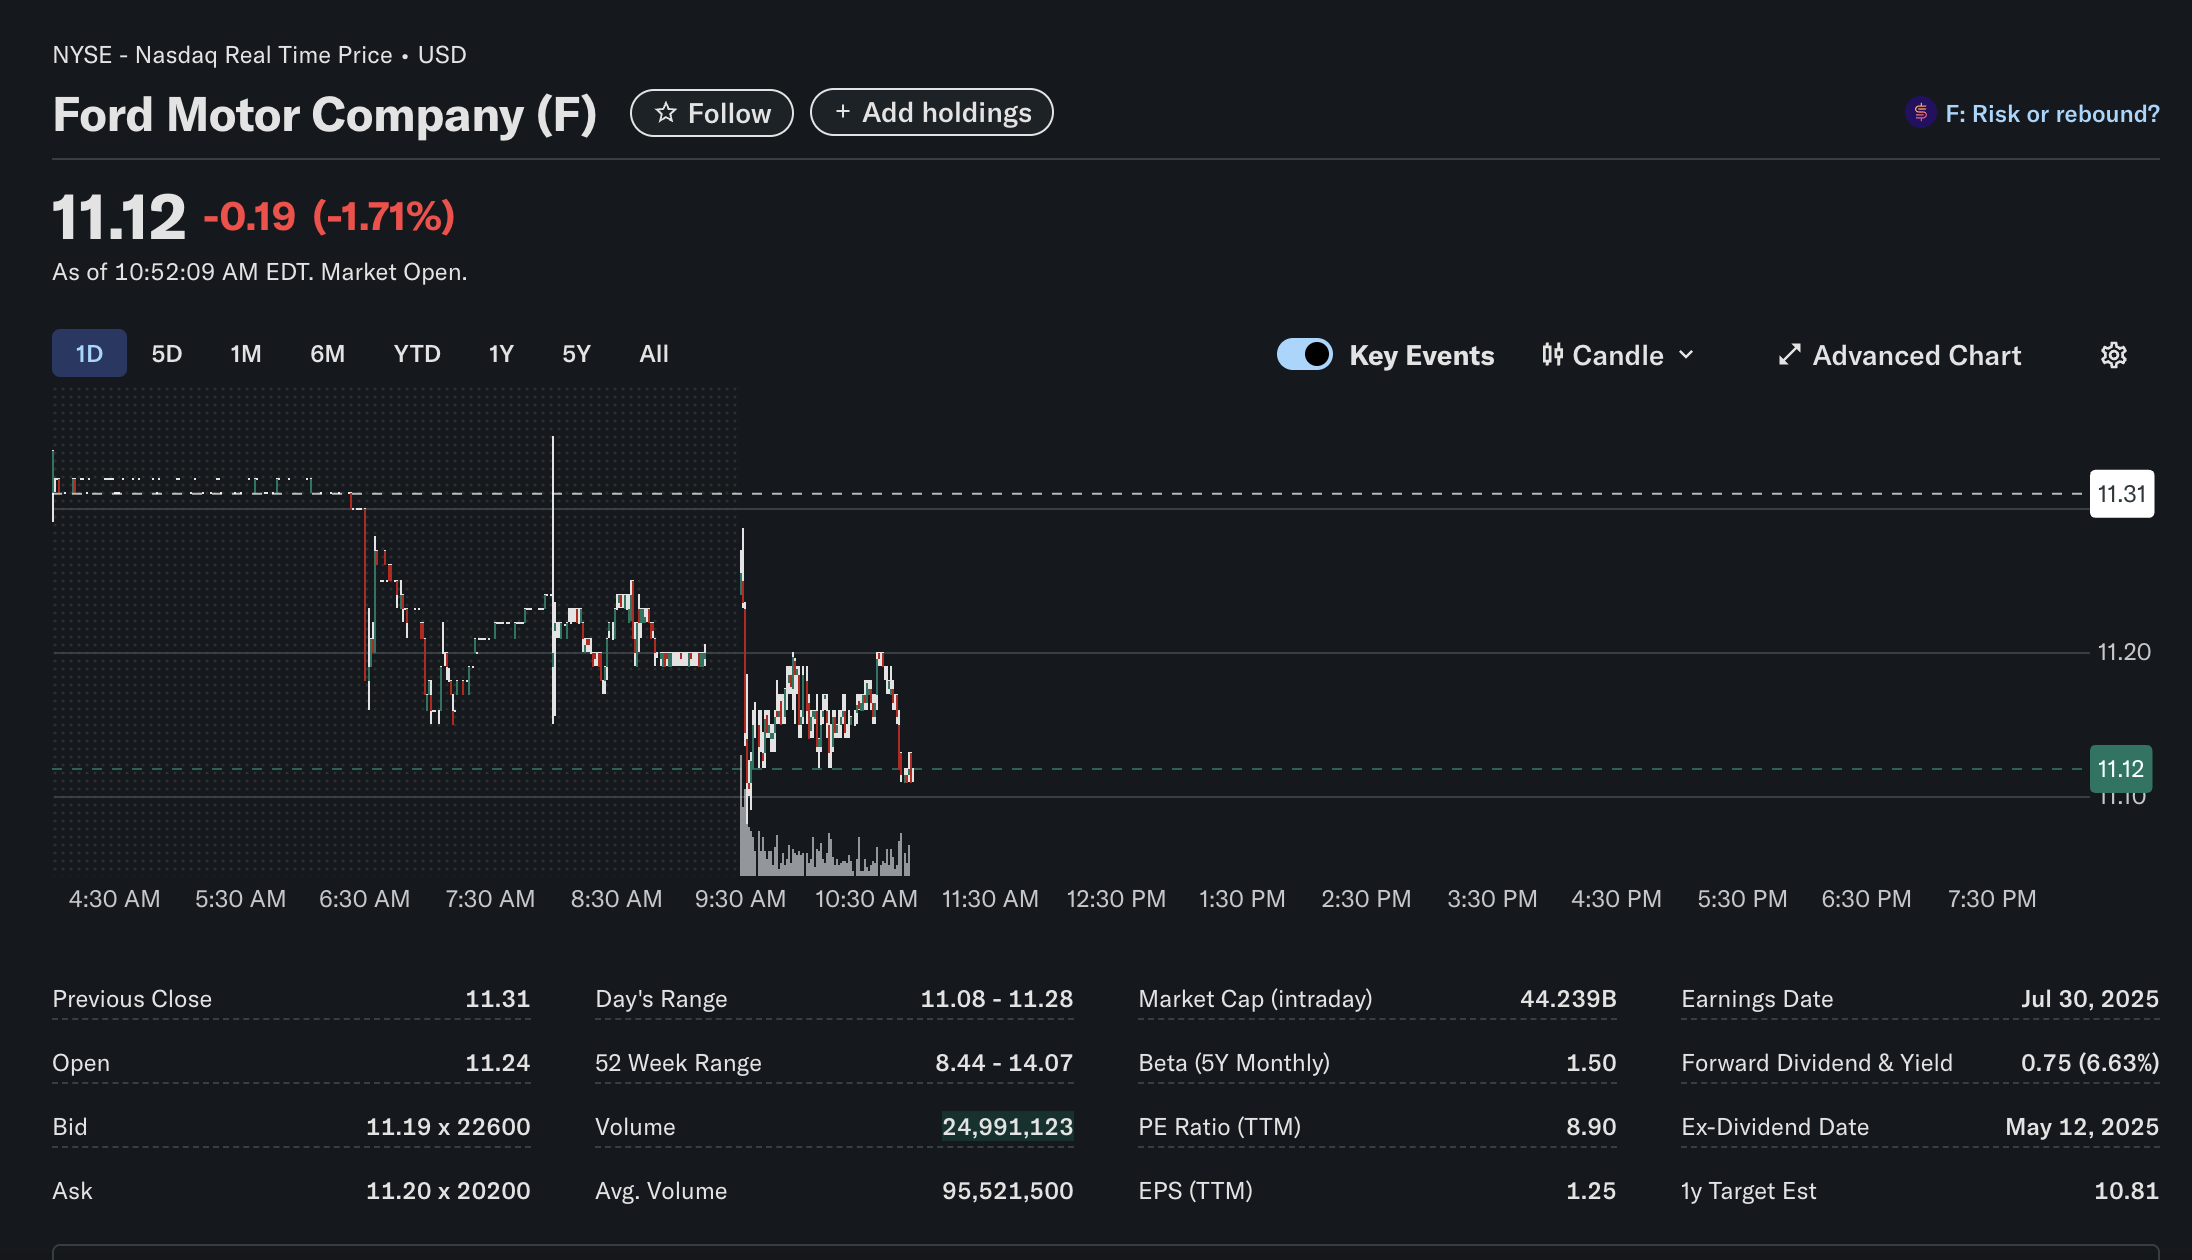Screen dimensions: 2192x1260
Task: Click the 1y Target Est value 10.81
Action: [x=2127, y=1191]
